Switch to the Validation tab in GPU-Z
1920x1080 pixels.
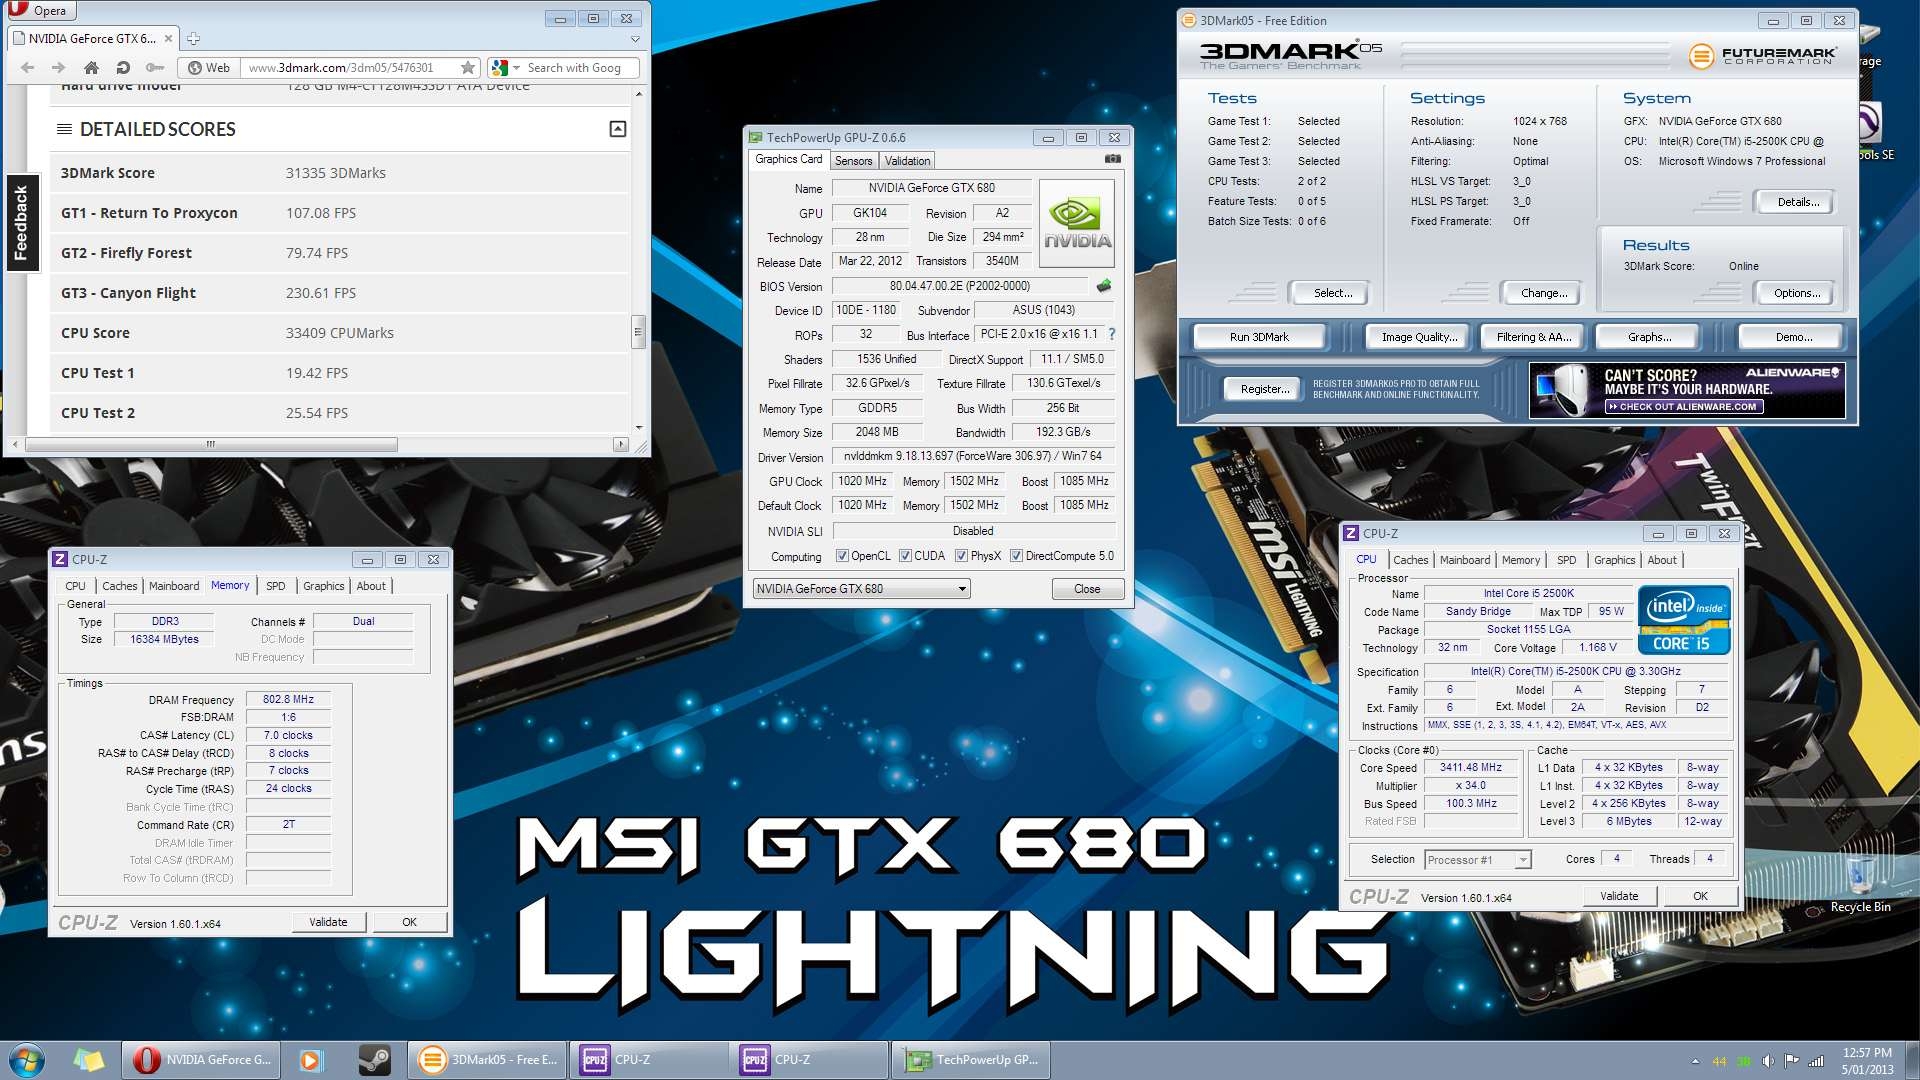point(907,161)
